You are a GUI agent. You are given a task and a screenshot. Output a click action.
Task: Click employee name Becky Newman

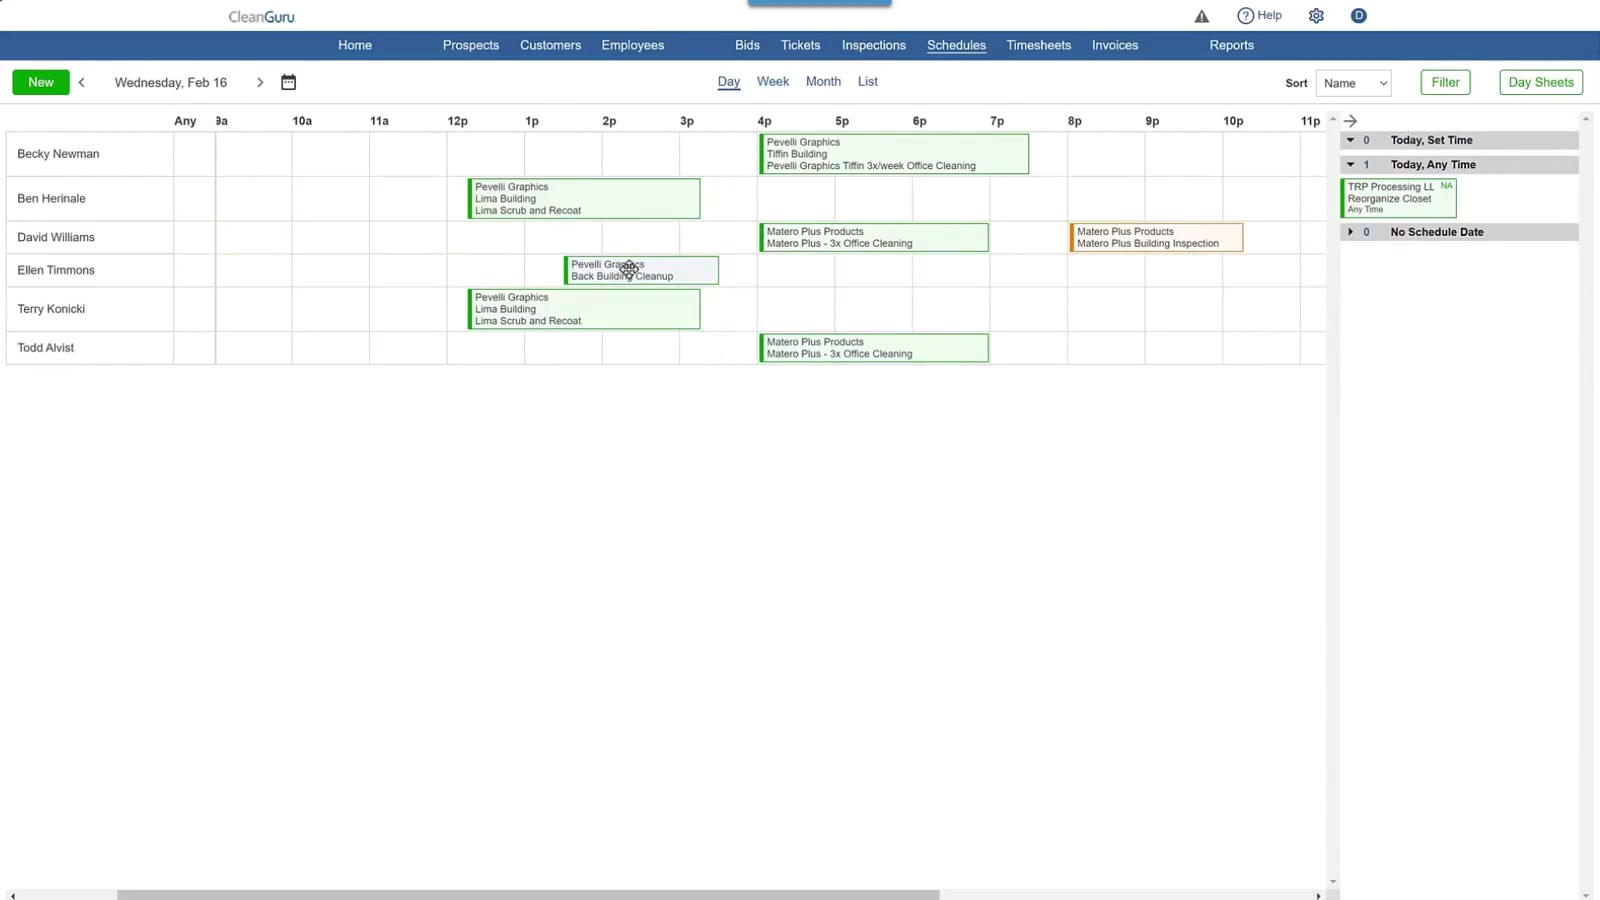(x=58, y=154)
